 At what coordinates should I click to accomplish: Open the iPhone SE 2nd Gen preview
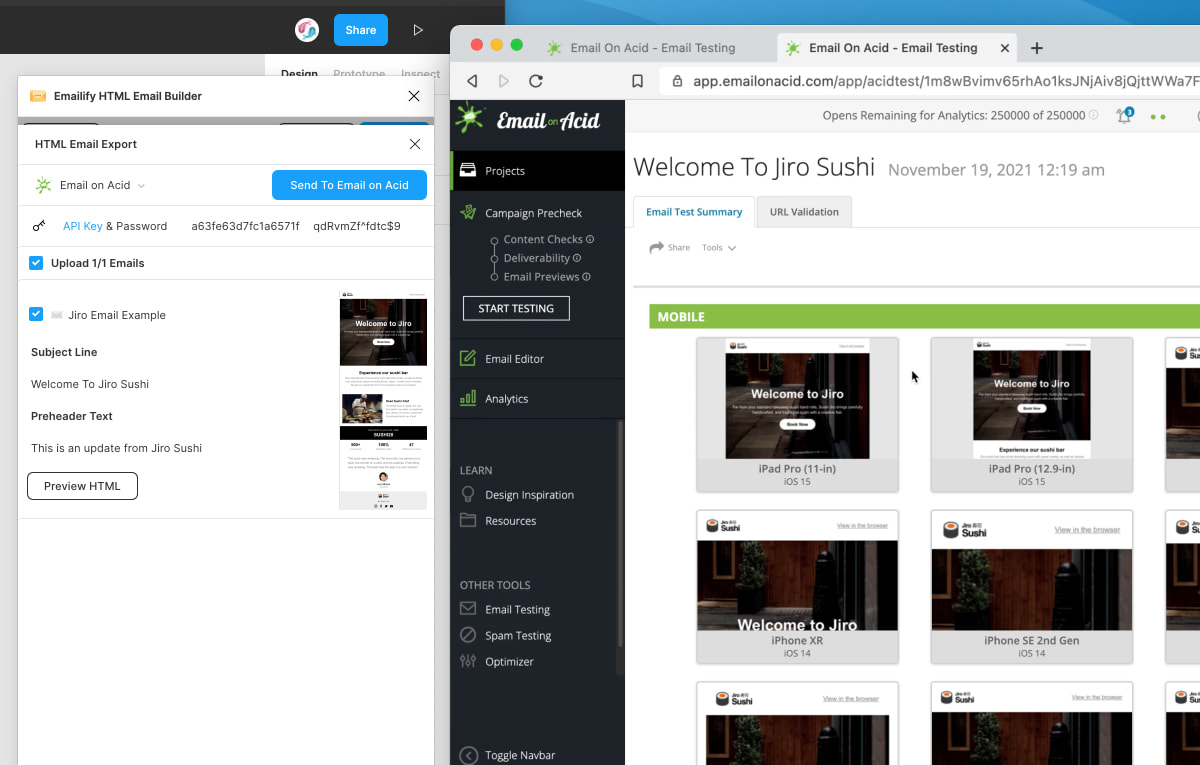point(1032,587)
